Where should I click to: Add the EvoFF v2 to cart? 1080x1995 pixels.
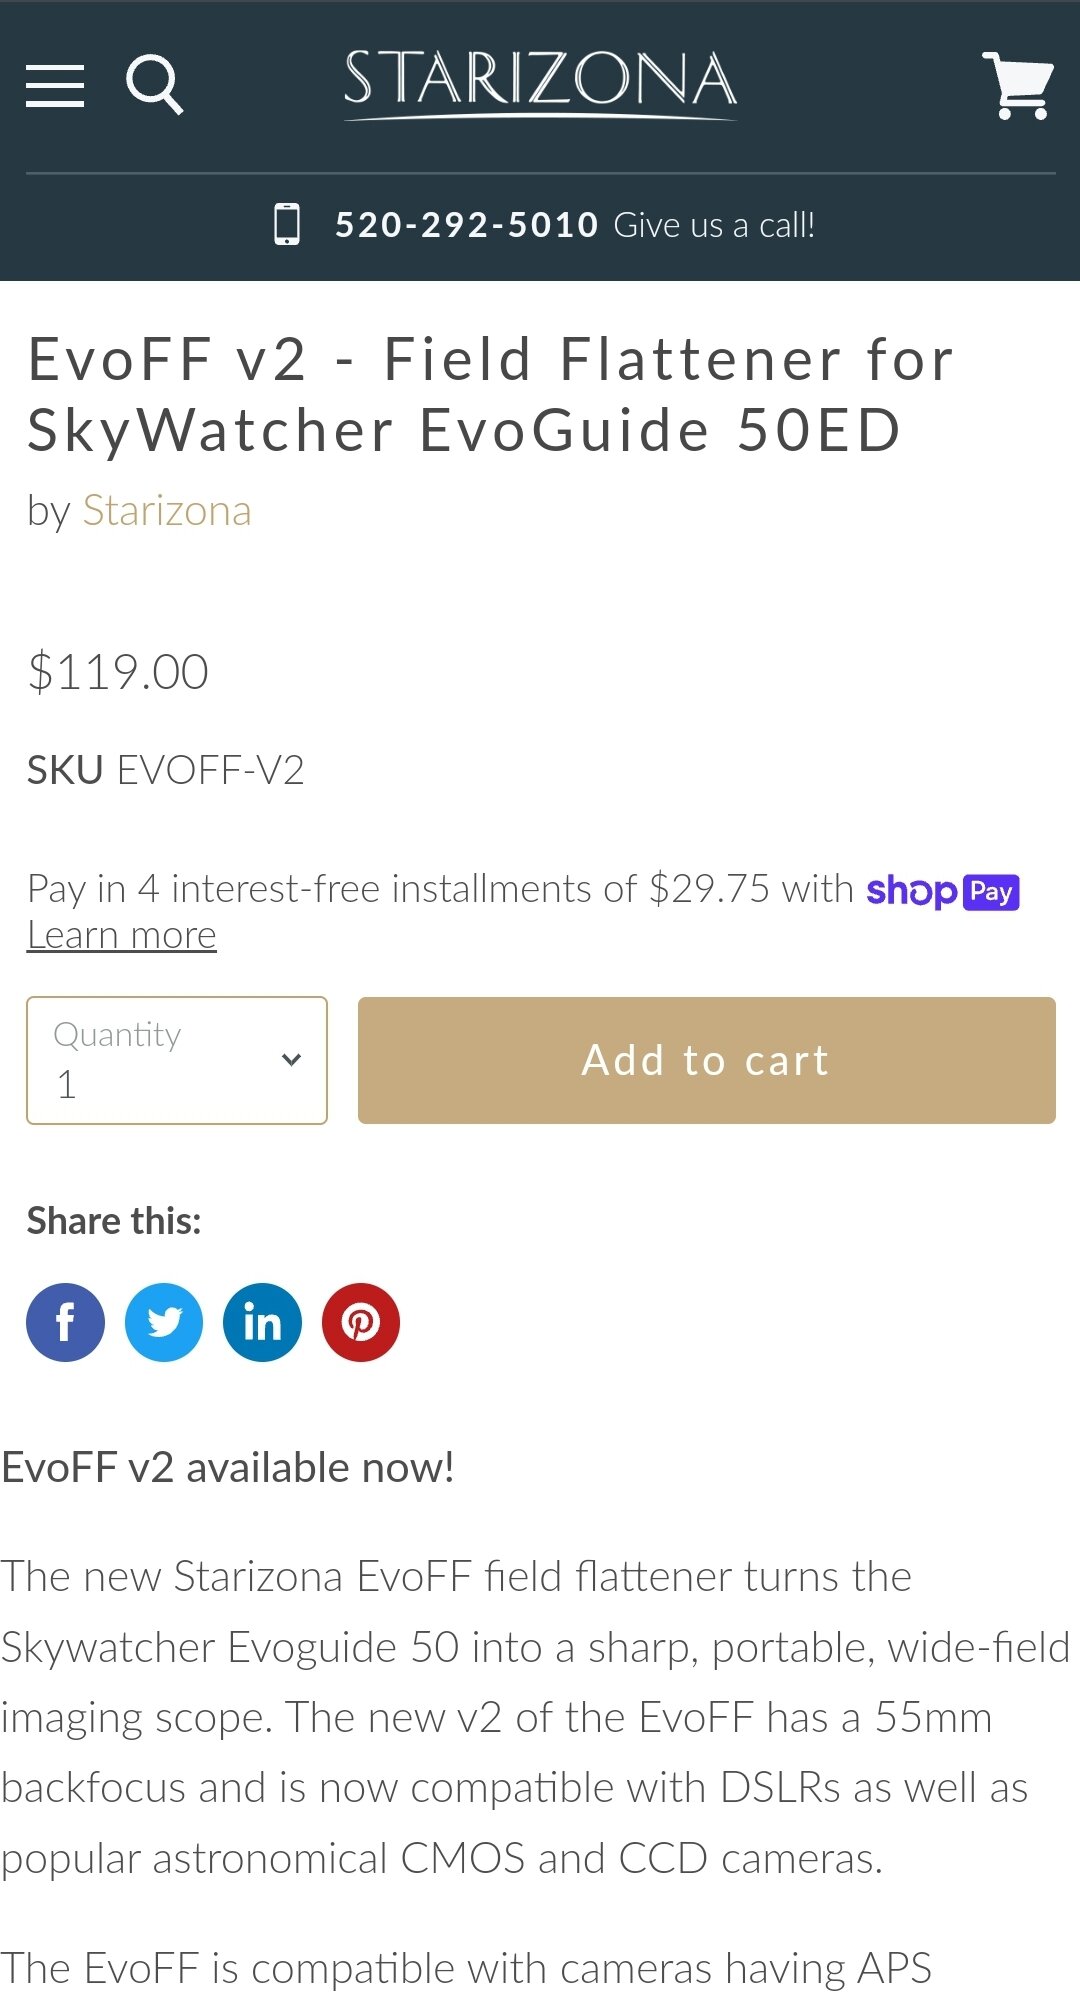pos(706,1060)
